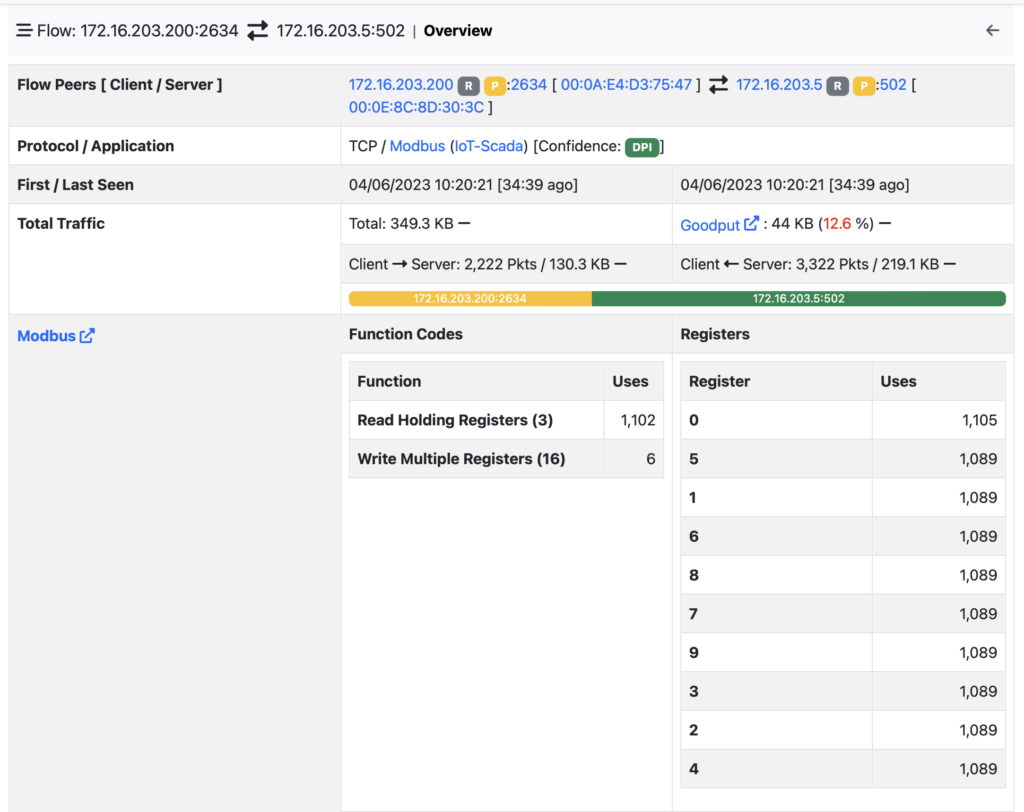Open client host 172.16.203.200 link
The width and height of the screenshot is (1024, 812).
400,85
